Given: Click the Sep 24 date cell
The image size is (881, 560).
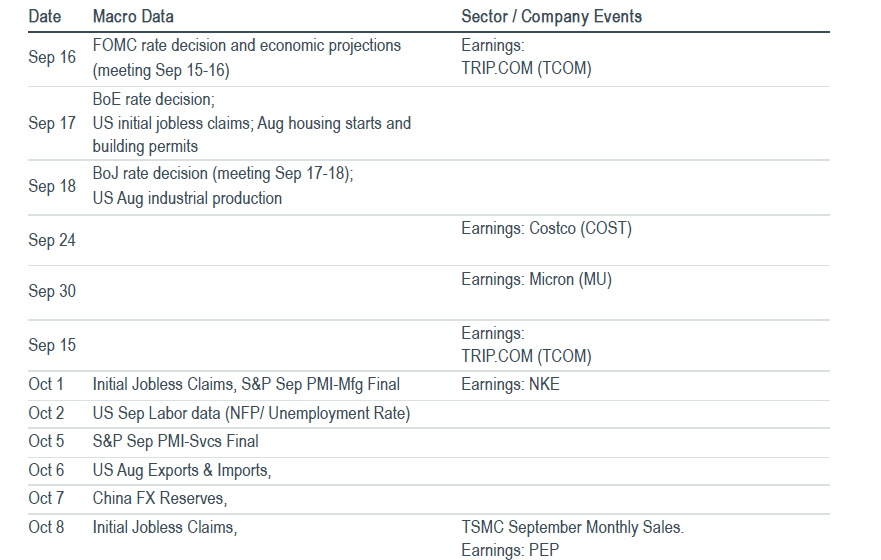Looking at the screenshot, I should coord(52,240).
